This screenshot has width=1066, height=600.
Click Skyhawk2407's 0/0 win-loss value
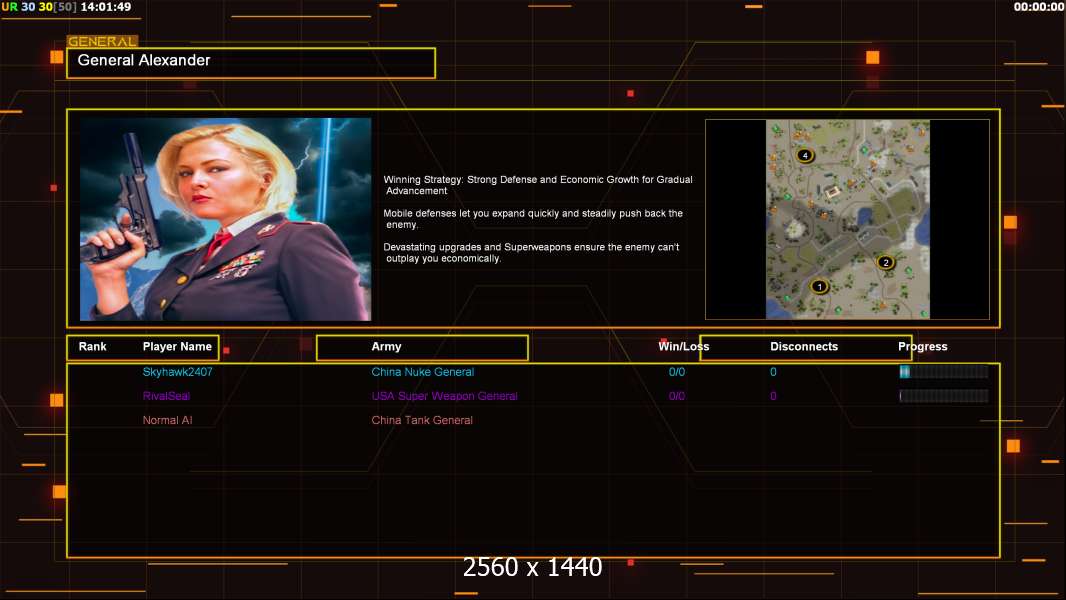pyautogui.click(x=676, y=372)
